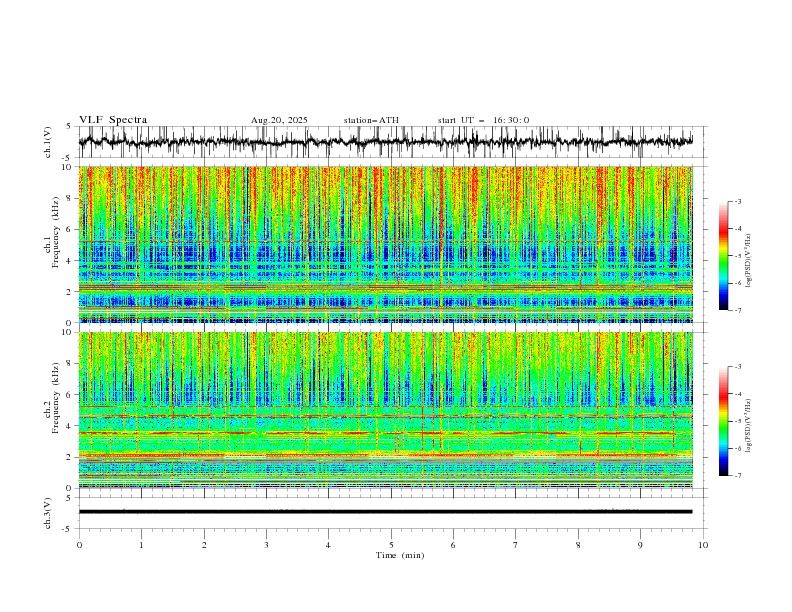Click the ch.1 voltage waveform trace
Screen dimensions: 792x612
tap(385, 142)
